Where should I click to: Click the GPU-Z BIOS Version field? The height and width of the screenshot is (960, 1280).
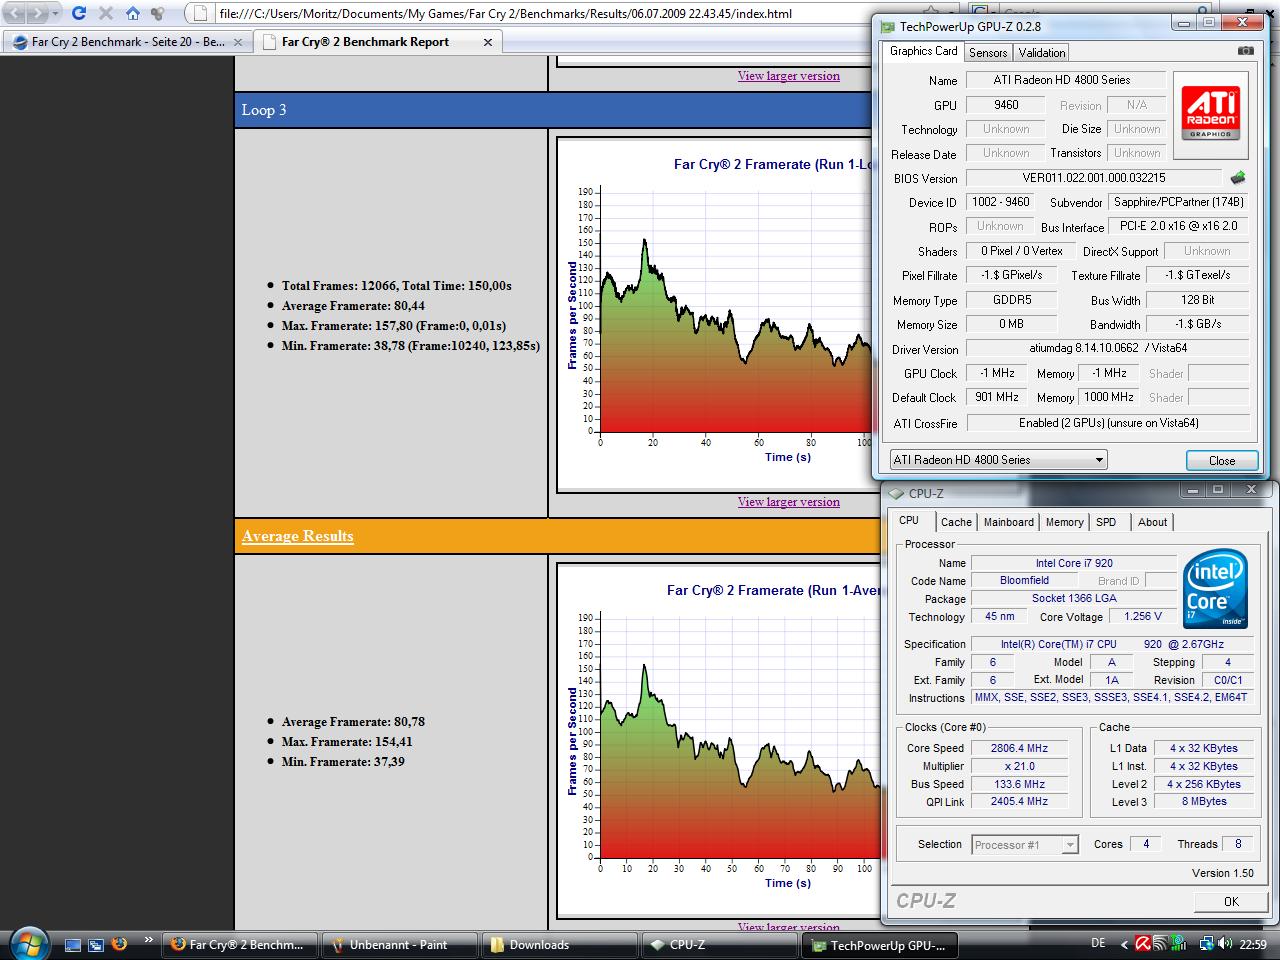click(1094, 178)
